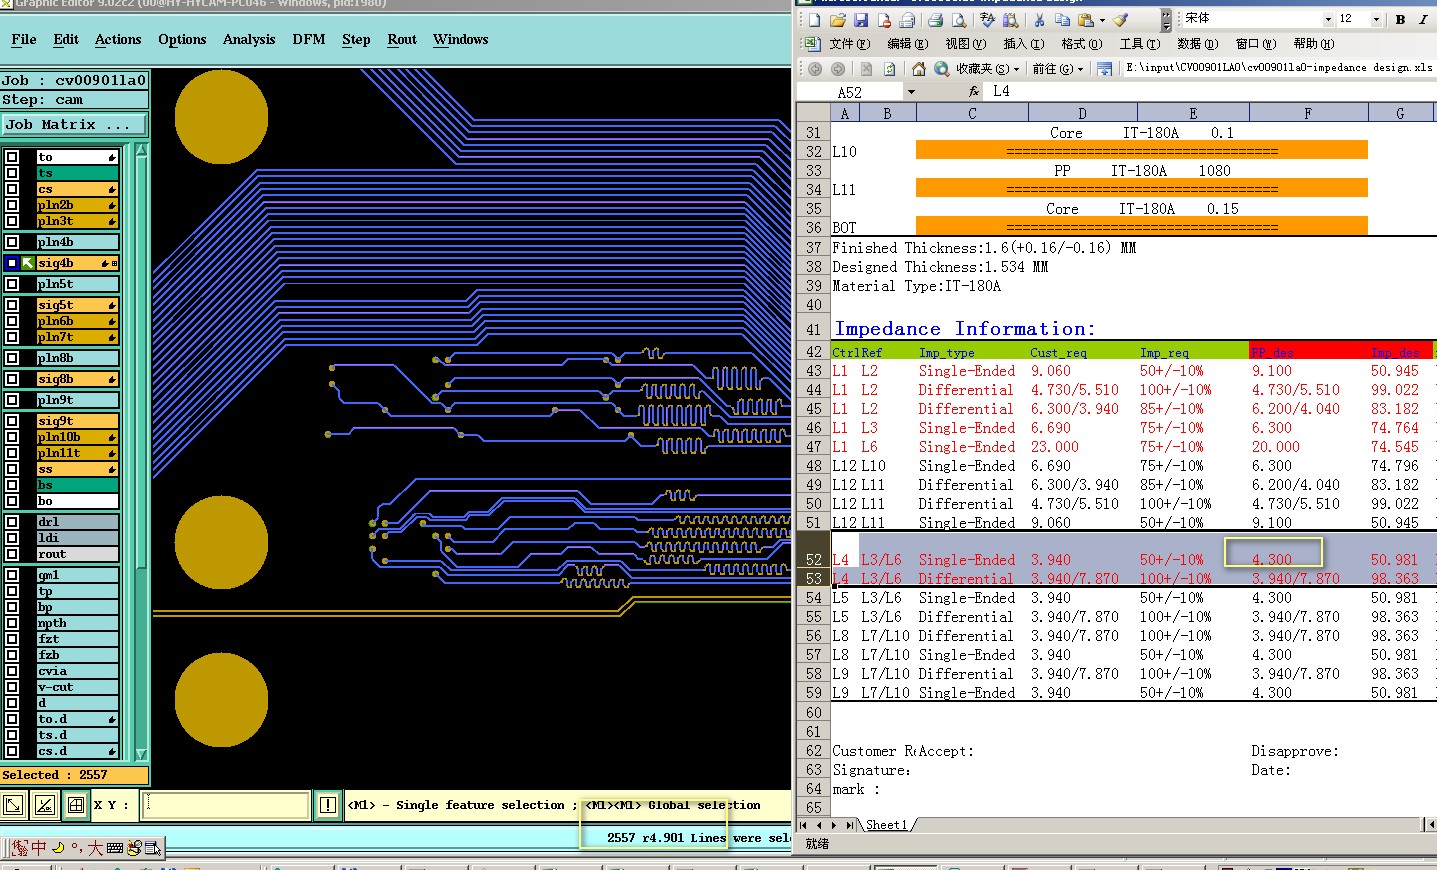Open the DFM menu
This screenshot has width=1437, height=870.
[x=308, y=40]
